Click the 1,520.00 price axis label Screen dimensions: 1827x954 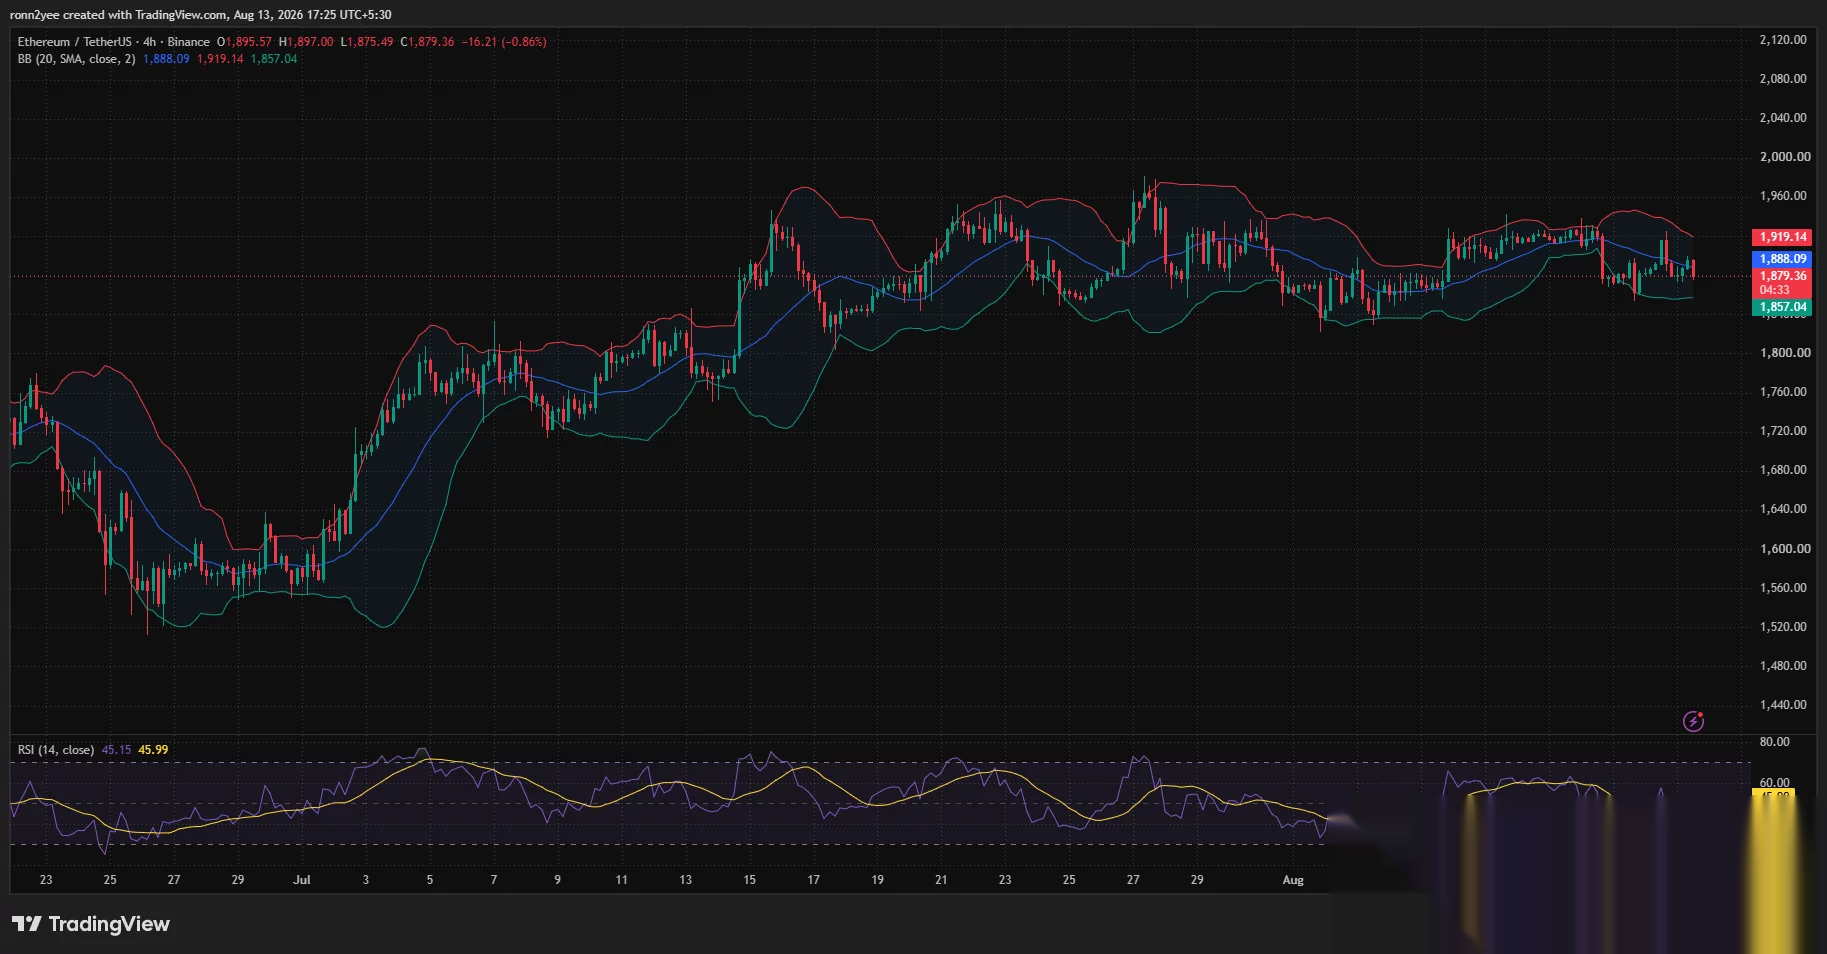1783,627
